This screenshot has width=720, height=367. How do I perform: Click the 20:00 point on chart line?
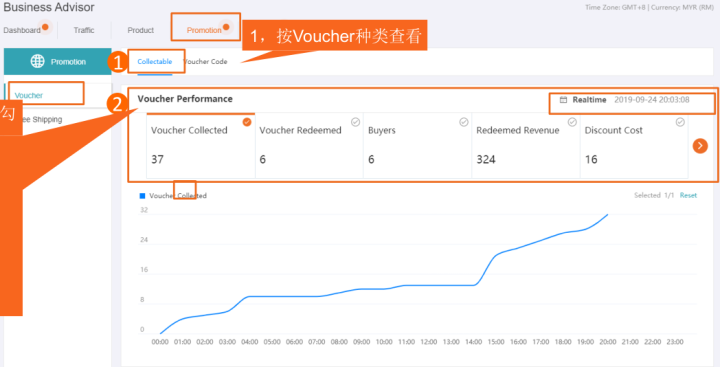coord(608,214)
